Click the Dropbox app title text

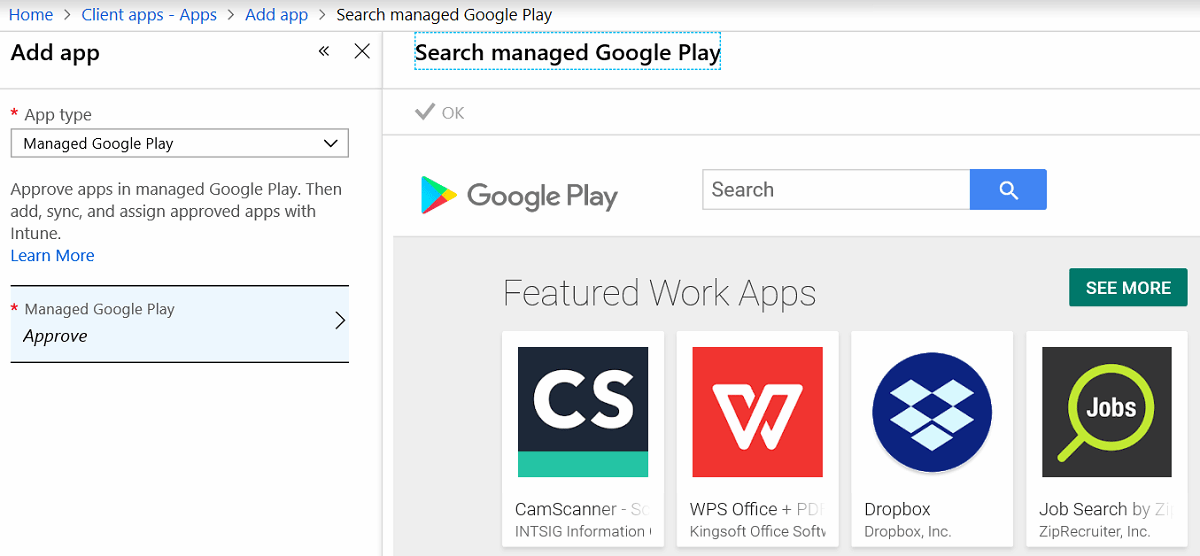(897, 509)
